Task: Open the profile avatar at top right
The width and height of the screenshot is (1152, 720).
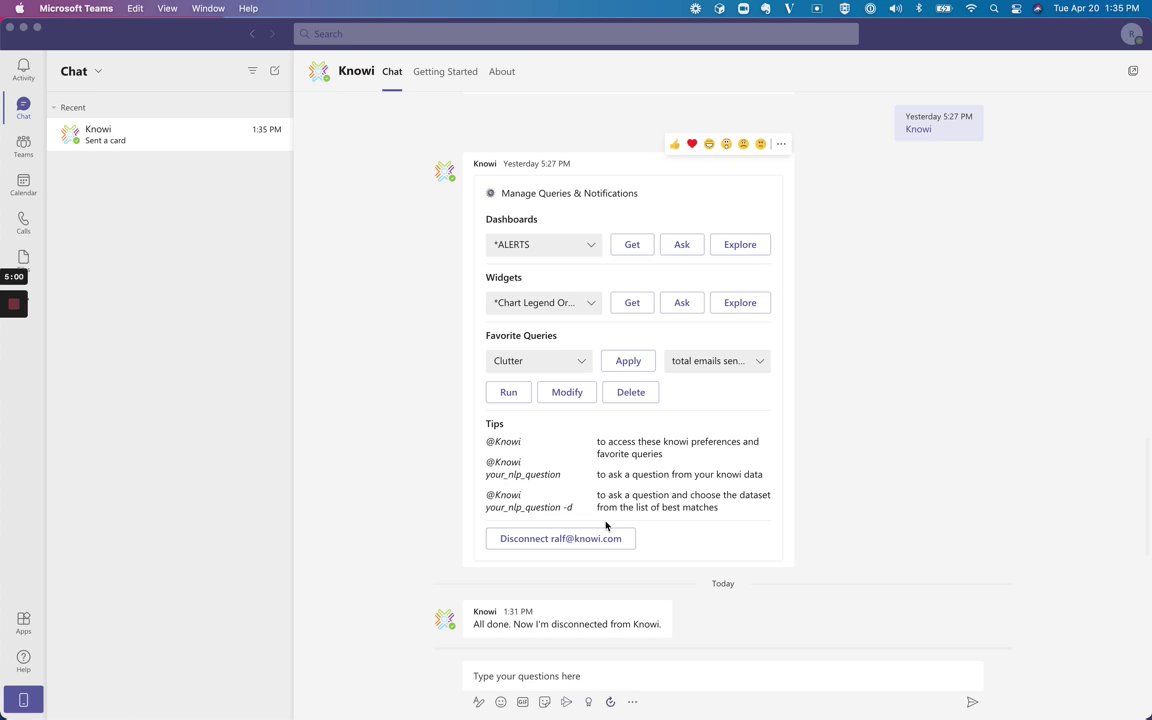Action: coord(1131,34)
